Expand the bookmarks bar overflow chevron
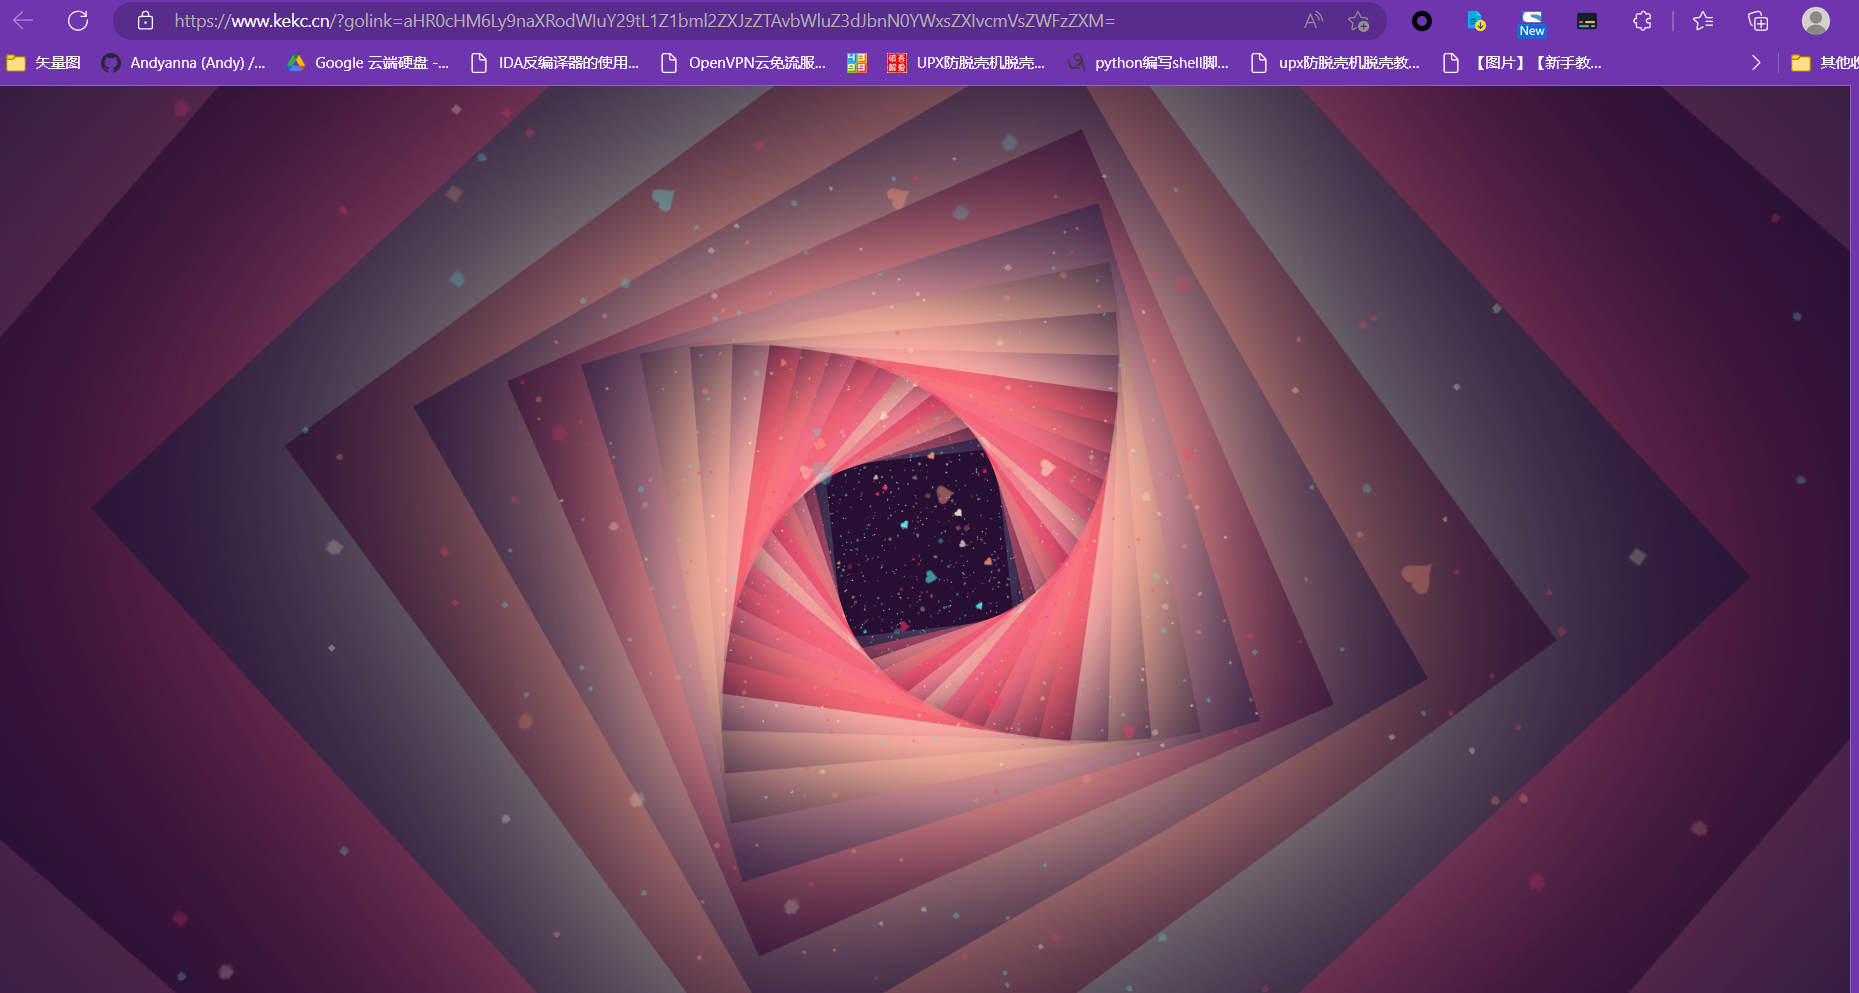This screenshot has width=1859, height=993. pyautogui.click(x=1756, y=63)
